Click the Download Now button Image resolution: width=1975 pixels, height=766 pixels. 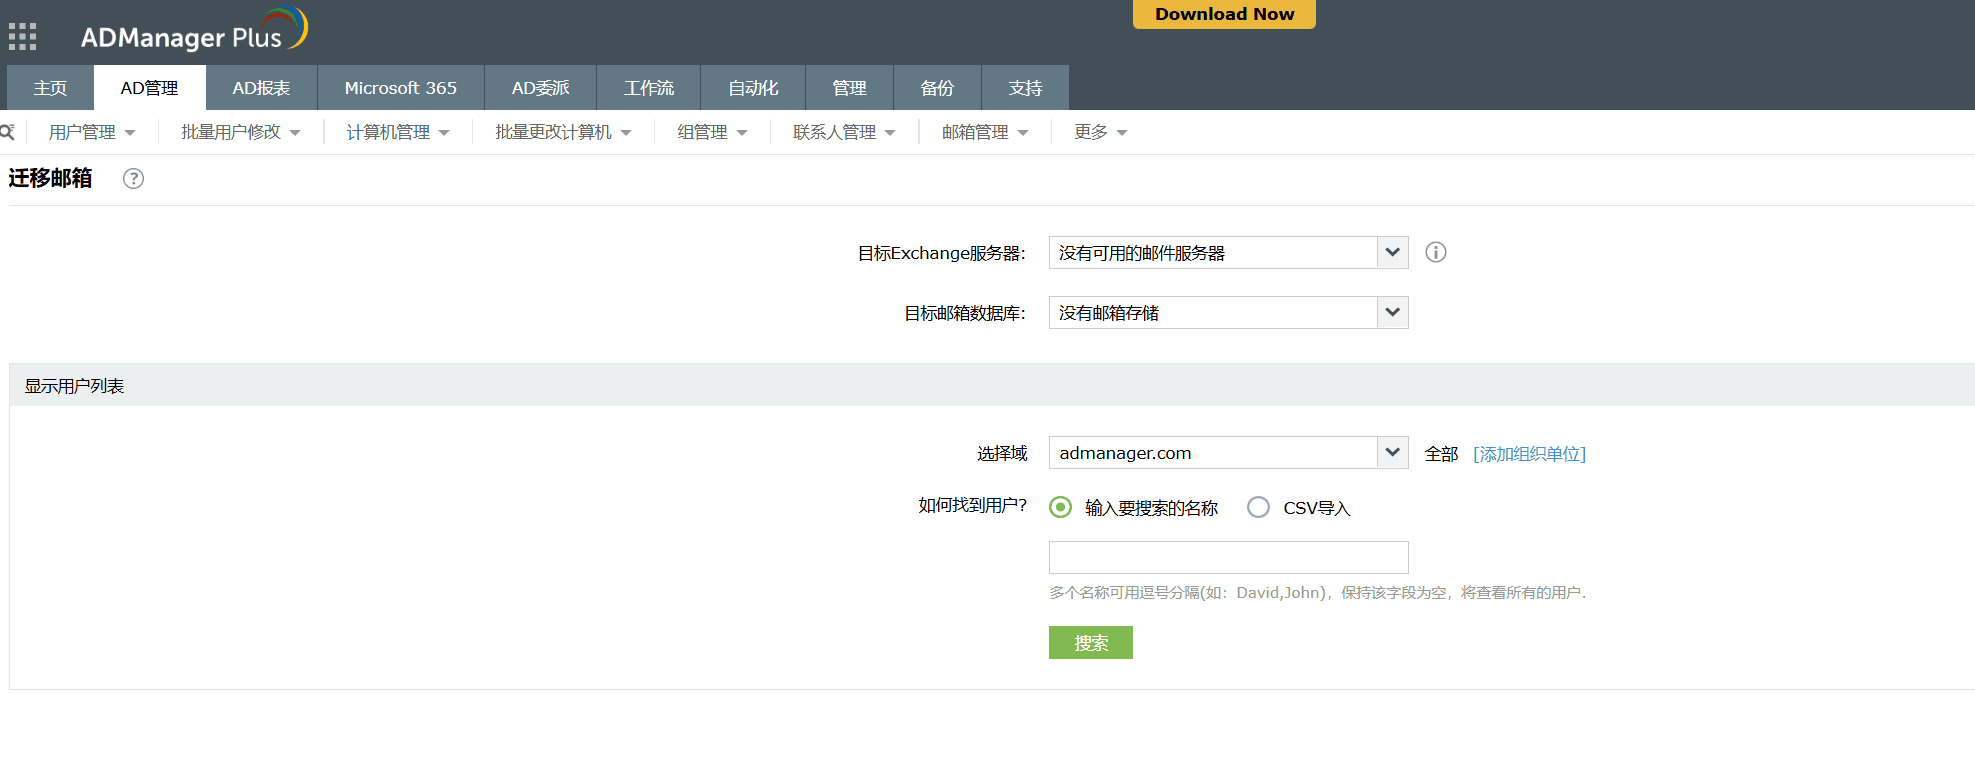coord(1224,14)
